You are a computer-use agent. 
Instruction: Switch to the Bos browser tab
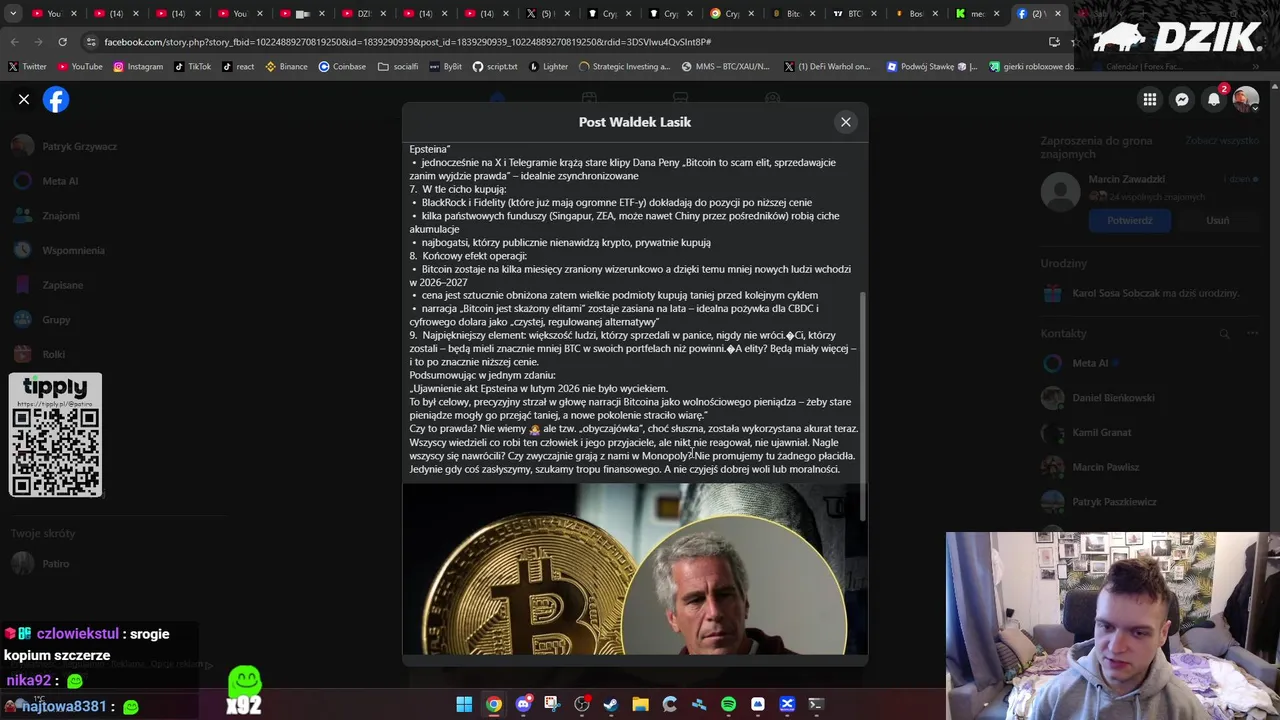click(909, 14)
